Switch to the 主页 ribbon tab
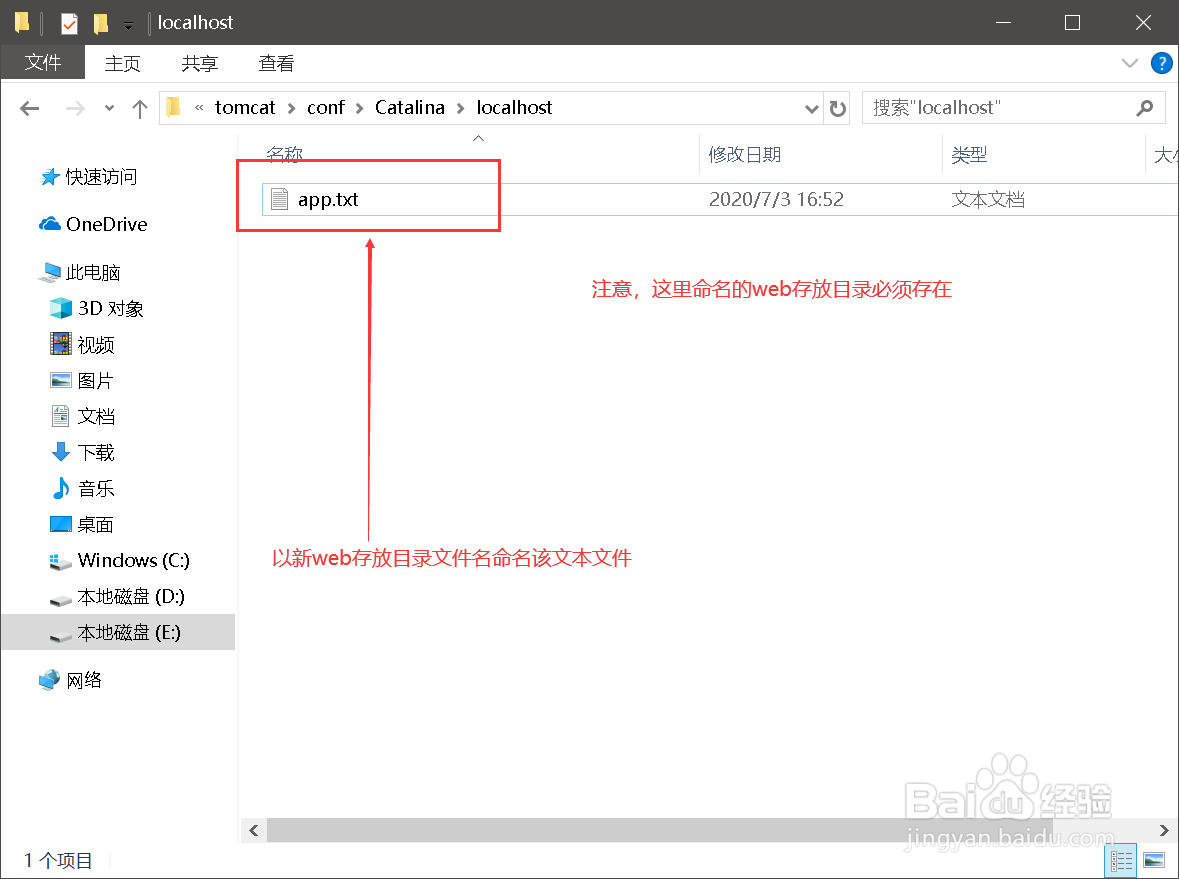Screen dimensions: 1179x879 tap(122, 64)
